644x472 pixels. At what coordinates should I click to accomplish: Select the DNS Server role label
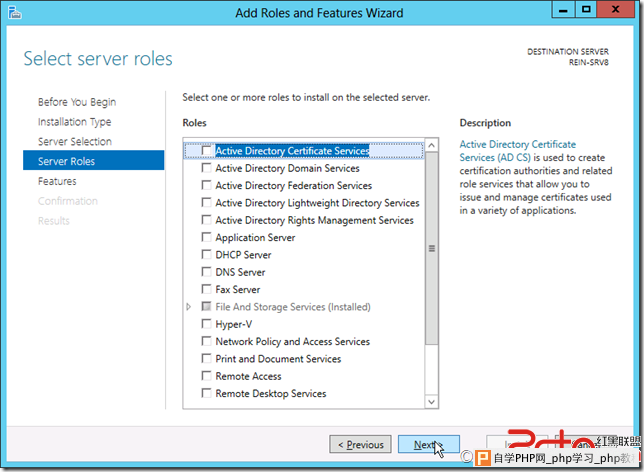pos(240,272)
